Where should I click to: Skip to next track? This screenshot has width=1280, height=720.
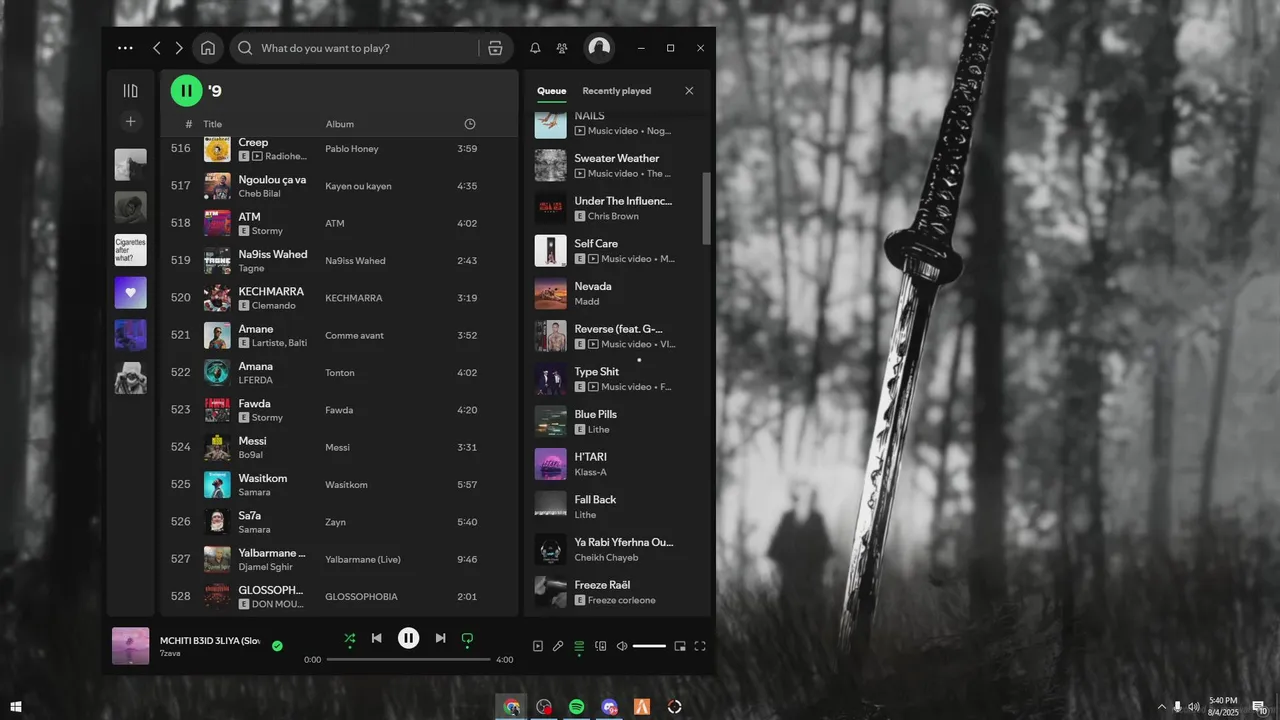440,638
